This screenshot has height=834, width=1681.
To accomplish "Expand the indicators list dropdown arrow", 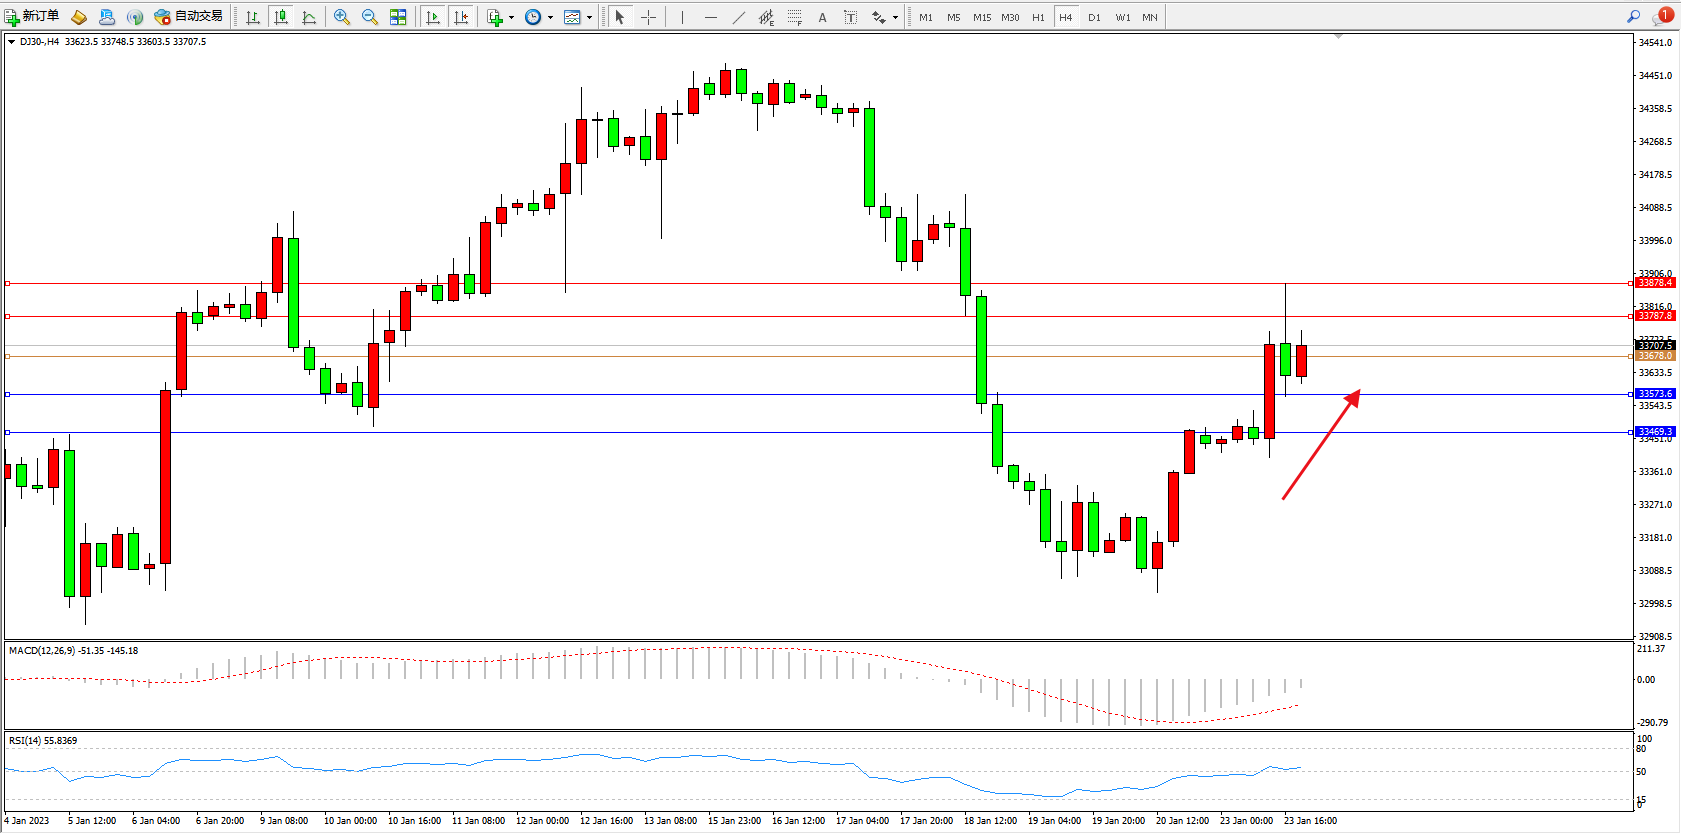I will pyautogui.click(x=511, y=17).
